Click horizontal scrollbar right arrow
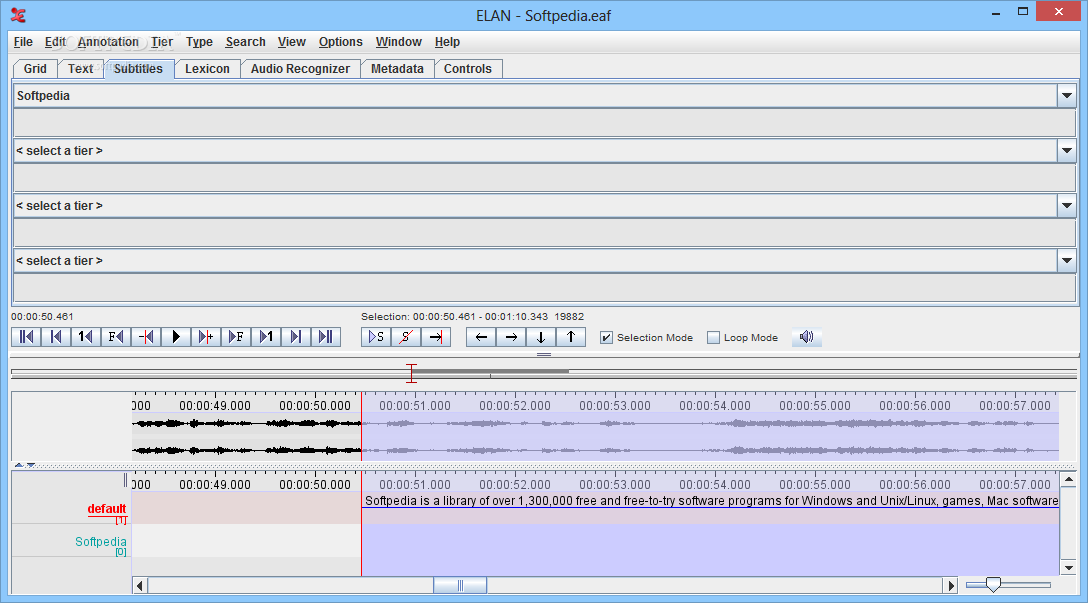The image size is (1088, 603). click(x=951, y=586)
